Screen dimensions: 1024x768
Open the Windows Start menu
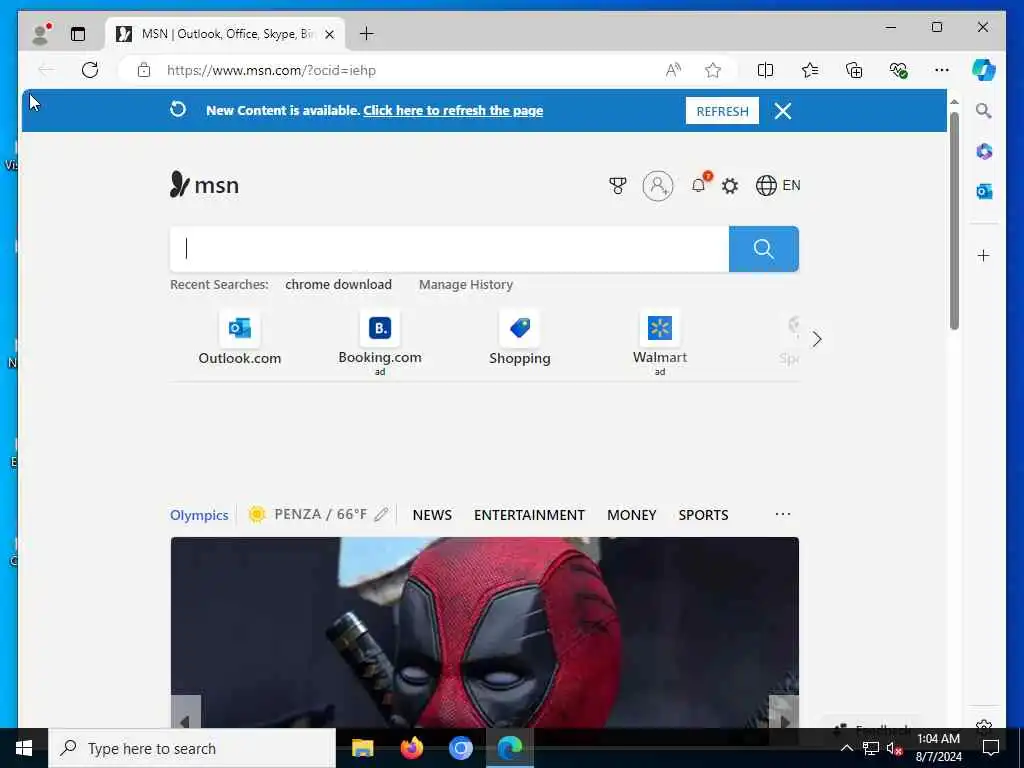pyautogui.click(x=24, y=748)
